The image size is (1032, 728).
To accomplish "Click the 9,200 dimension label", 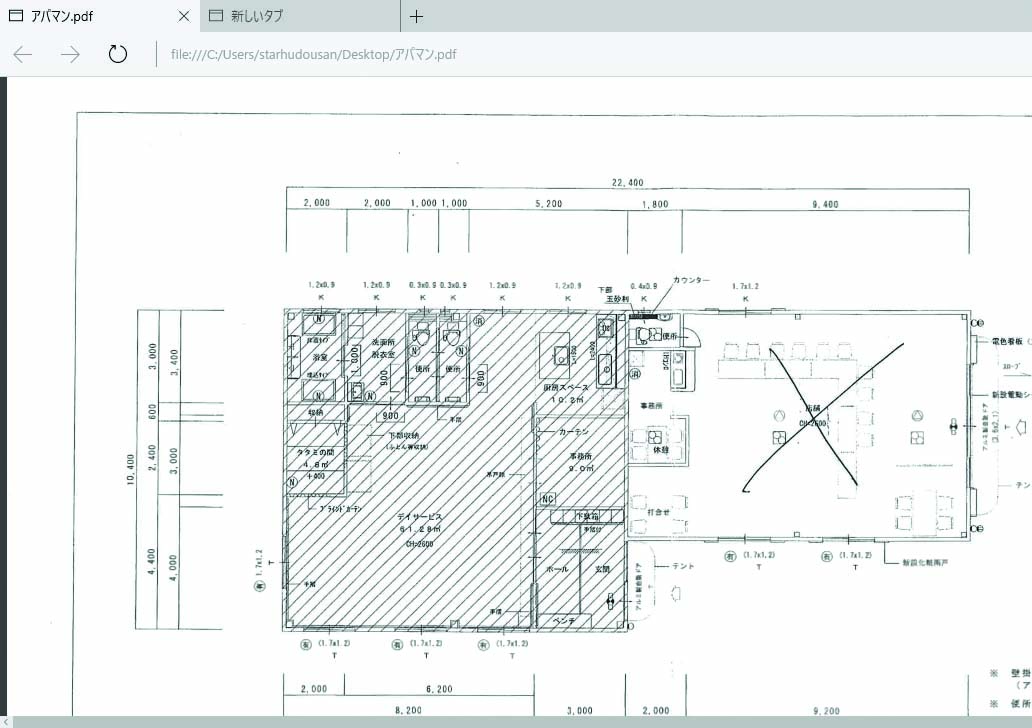I will 826,711.
